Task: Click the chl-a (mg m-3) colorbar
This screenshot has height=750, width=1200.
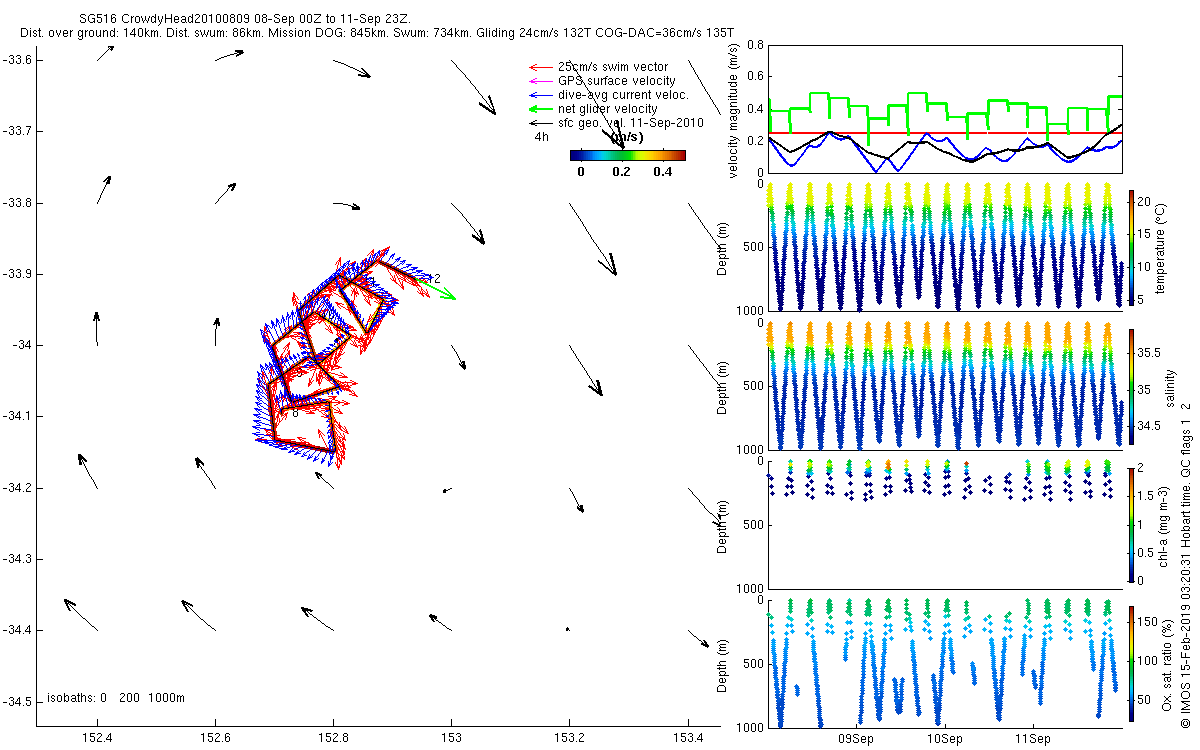Action: click(1131, 524)
